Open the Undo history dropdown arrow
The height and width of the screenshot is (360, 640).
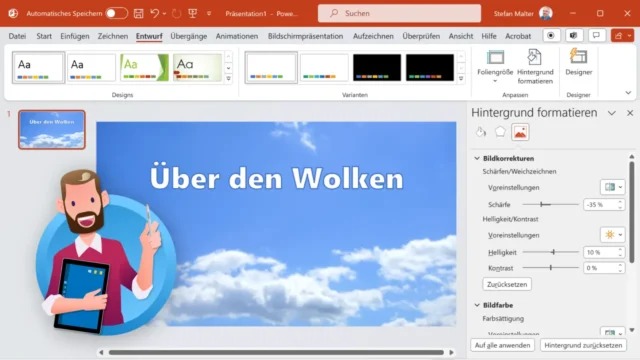(164, 13)
